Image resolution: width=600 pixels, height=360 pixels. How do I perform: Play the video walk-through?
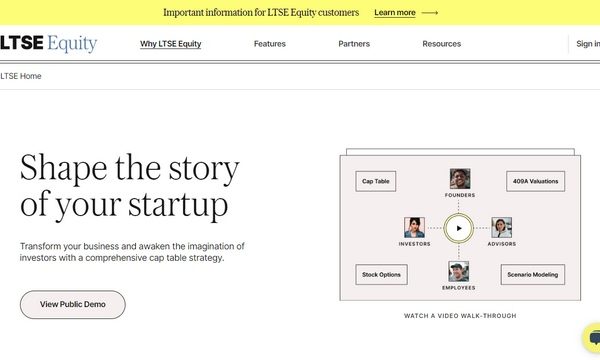[x=458, y=228]
